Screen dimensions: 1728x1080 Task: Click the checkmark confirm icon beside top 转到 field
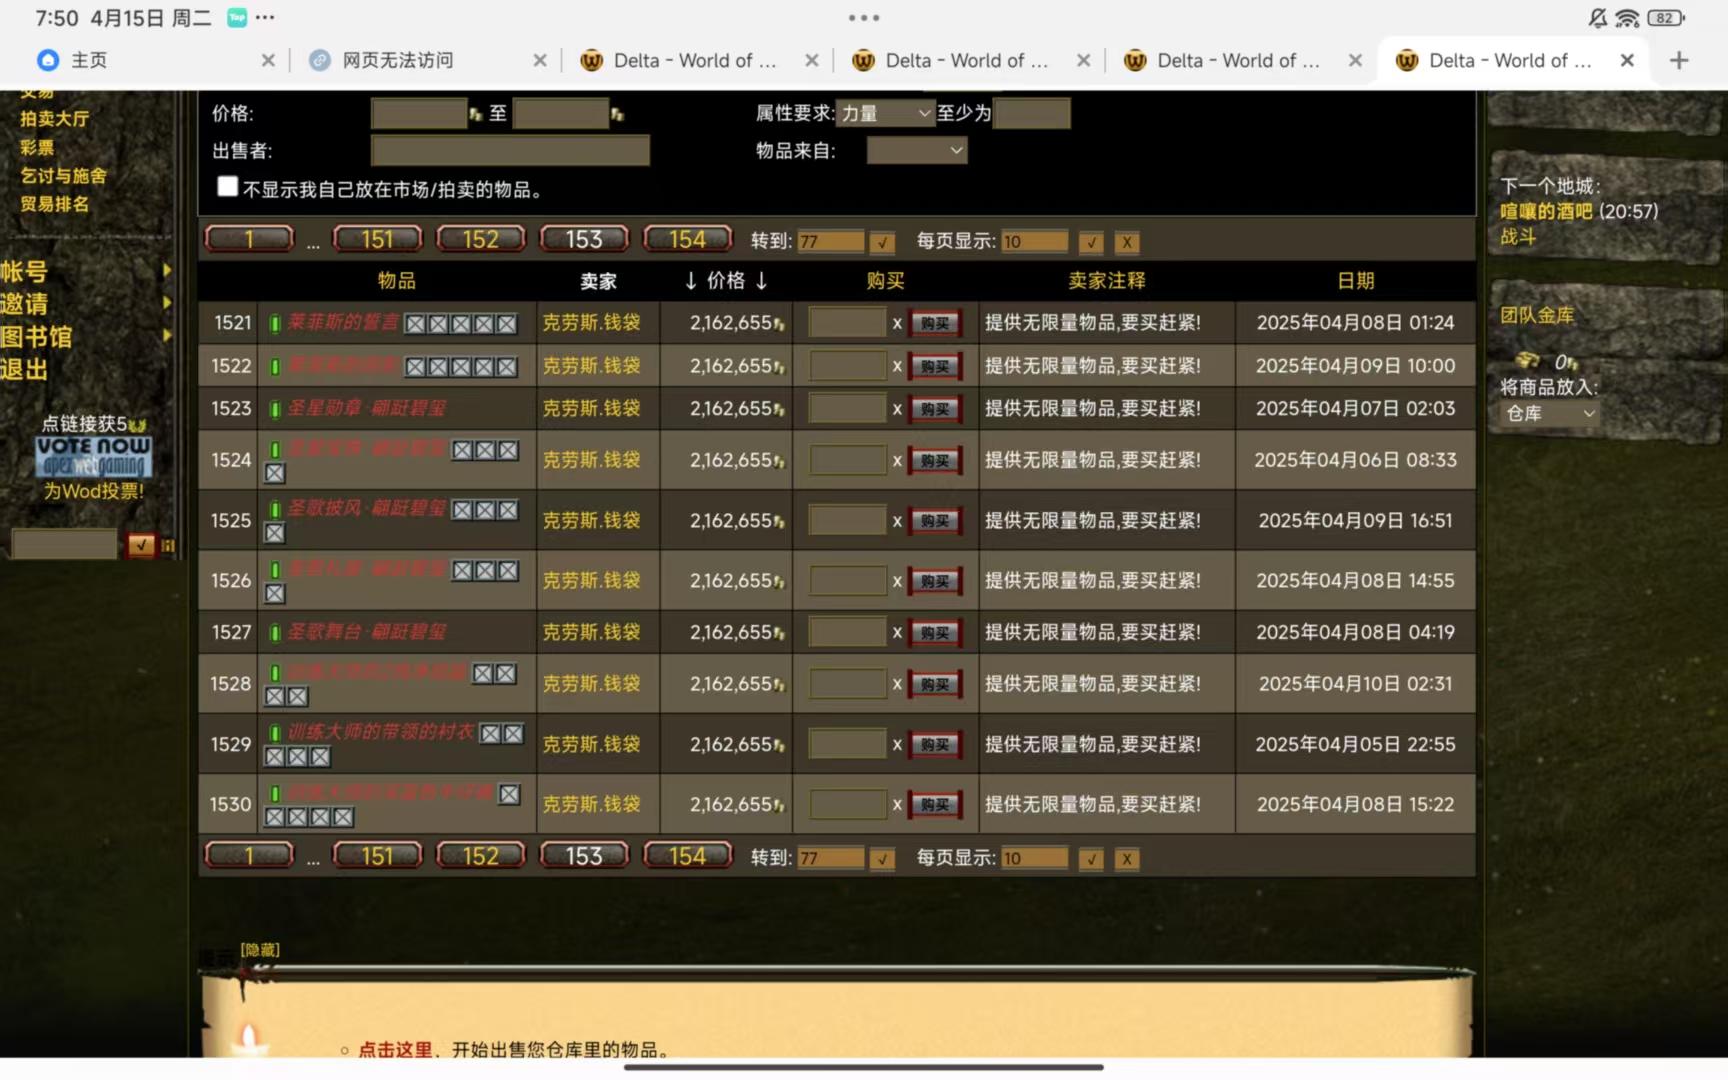tap(882, 242)
